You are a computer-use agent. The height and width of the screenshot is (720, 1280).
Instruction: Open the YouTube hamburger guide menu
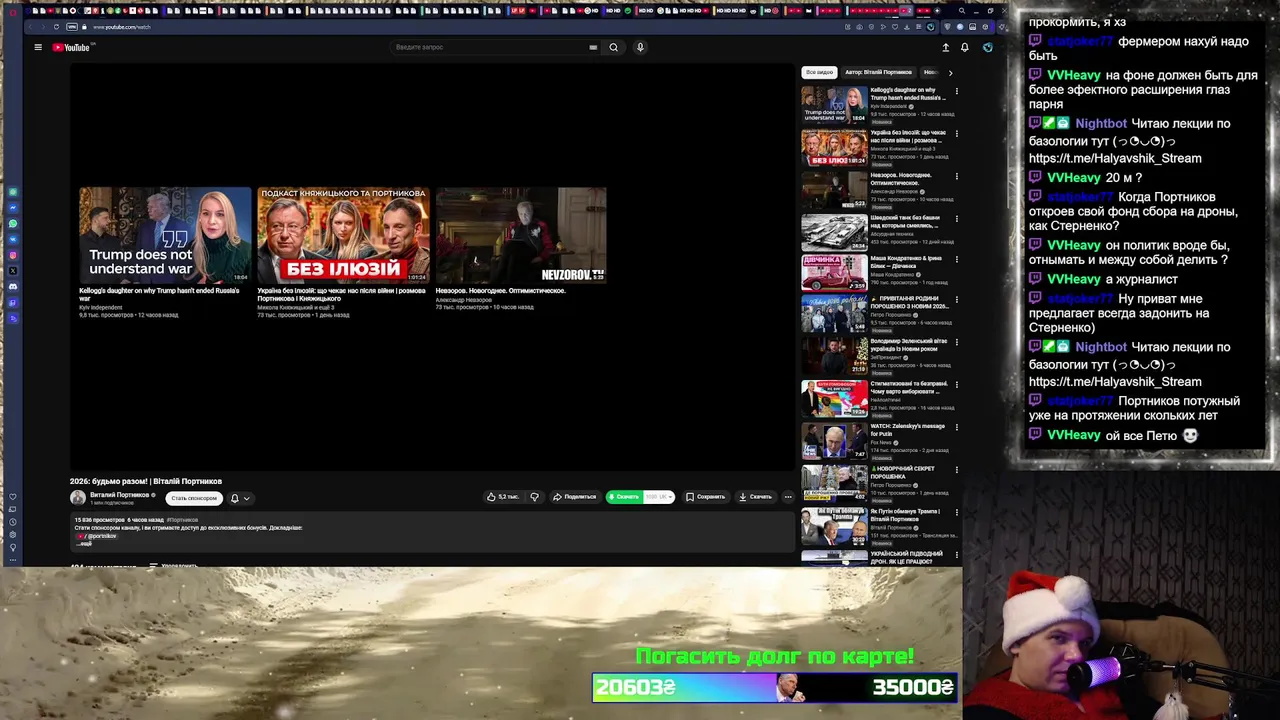(x=38, y=47)
